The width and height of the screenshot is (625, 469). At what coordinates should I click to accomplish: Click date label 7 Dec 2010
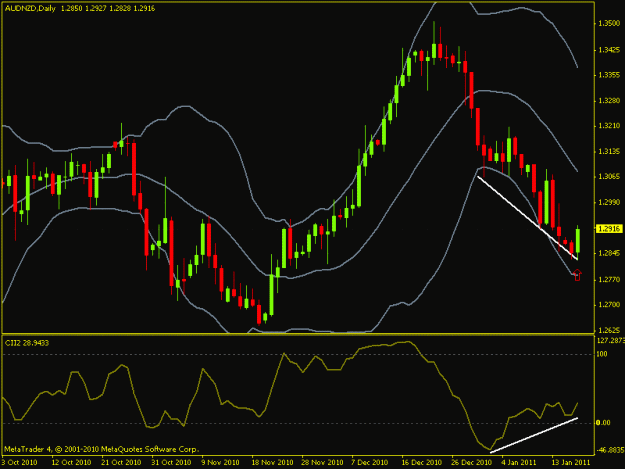(369, 462)
